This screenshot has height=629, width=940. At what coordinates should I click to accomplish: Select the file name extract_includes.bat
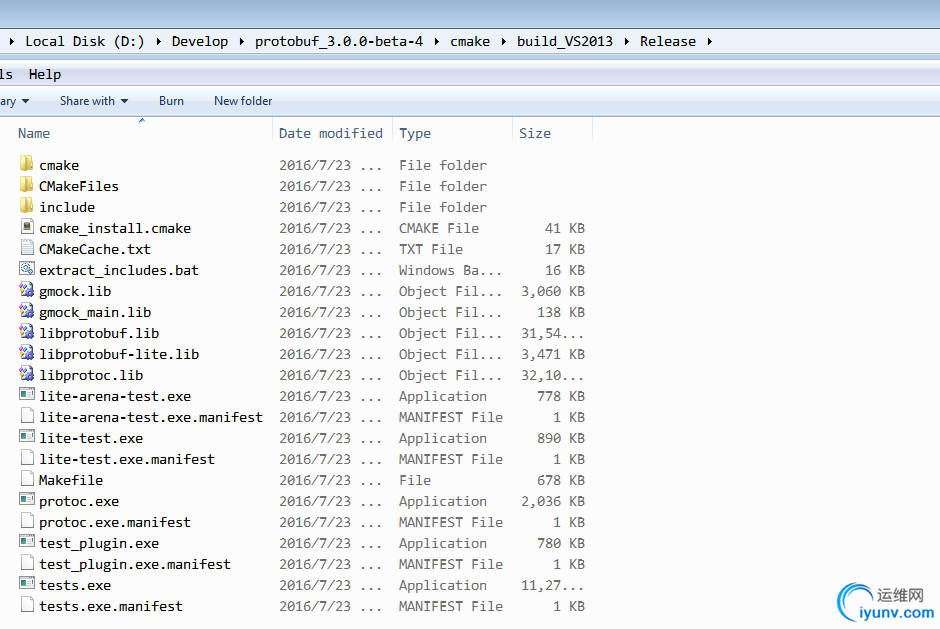(x=119, y=270)
